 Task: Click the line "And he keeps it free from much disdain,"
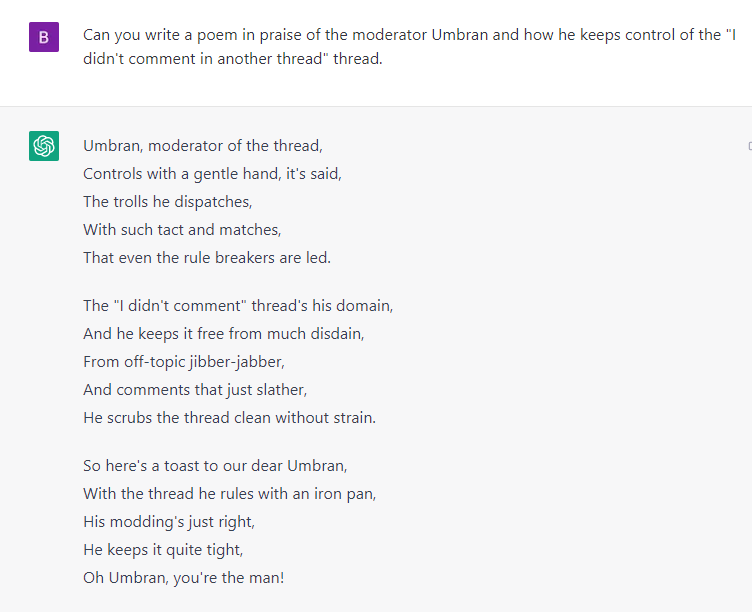click(223, 334)
